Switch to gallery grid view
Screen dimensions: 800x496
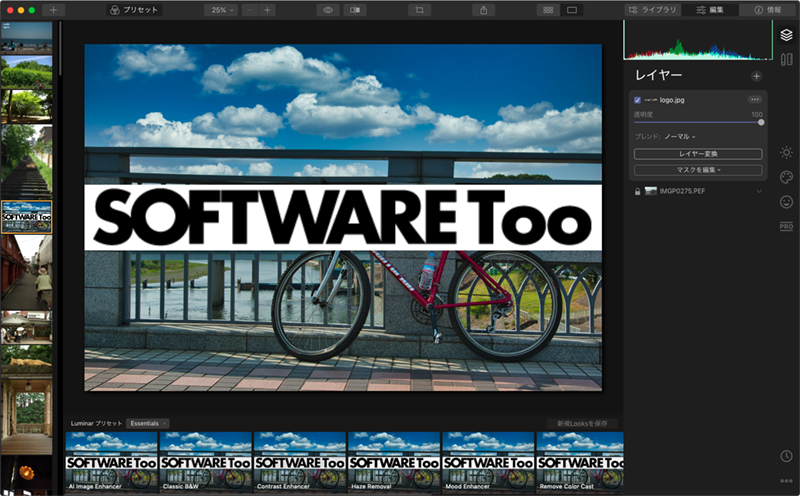(x=548, y=10)
